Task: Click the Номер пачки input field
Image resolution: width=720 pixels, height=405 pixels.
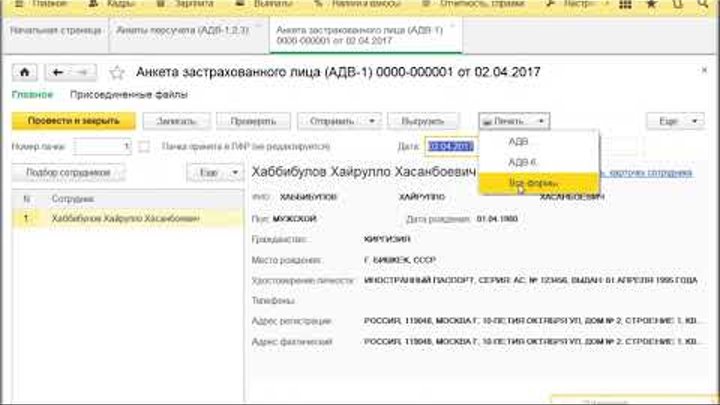Action: click(x=102, y=146)
